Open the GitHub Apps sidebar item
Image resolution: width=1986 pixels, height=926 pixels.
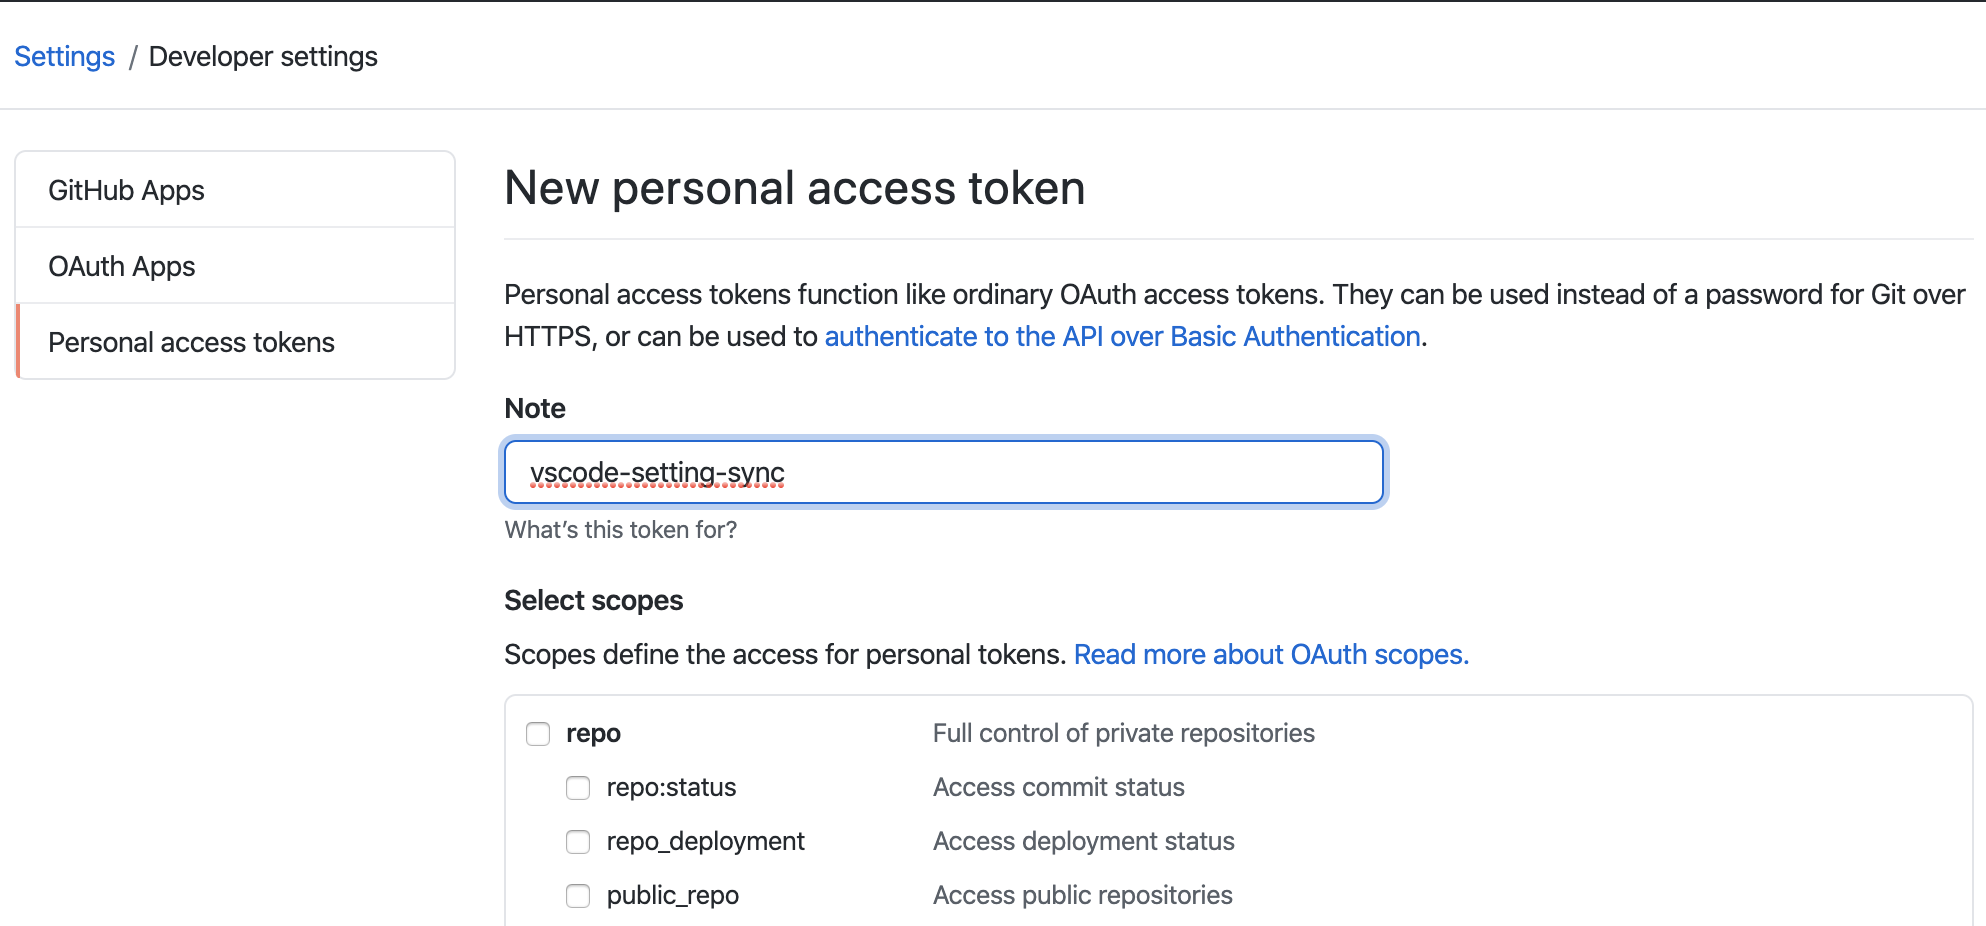click(x=126, y=190)
